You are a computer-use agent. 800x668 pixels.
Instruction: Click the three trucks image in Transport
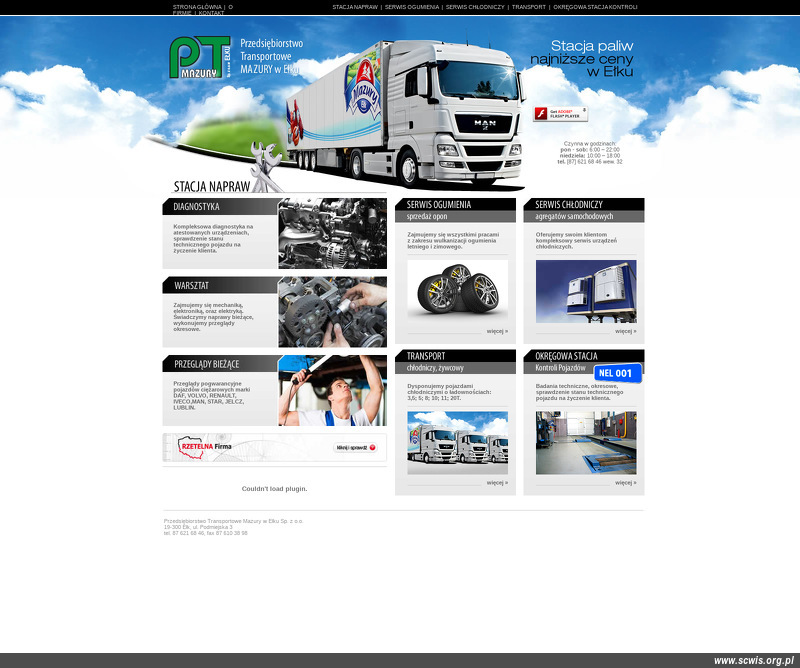click(458, 443)
